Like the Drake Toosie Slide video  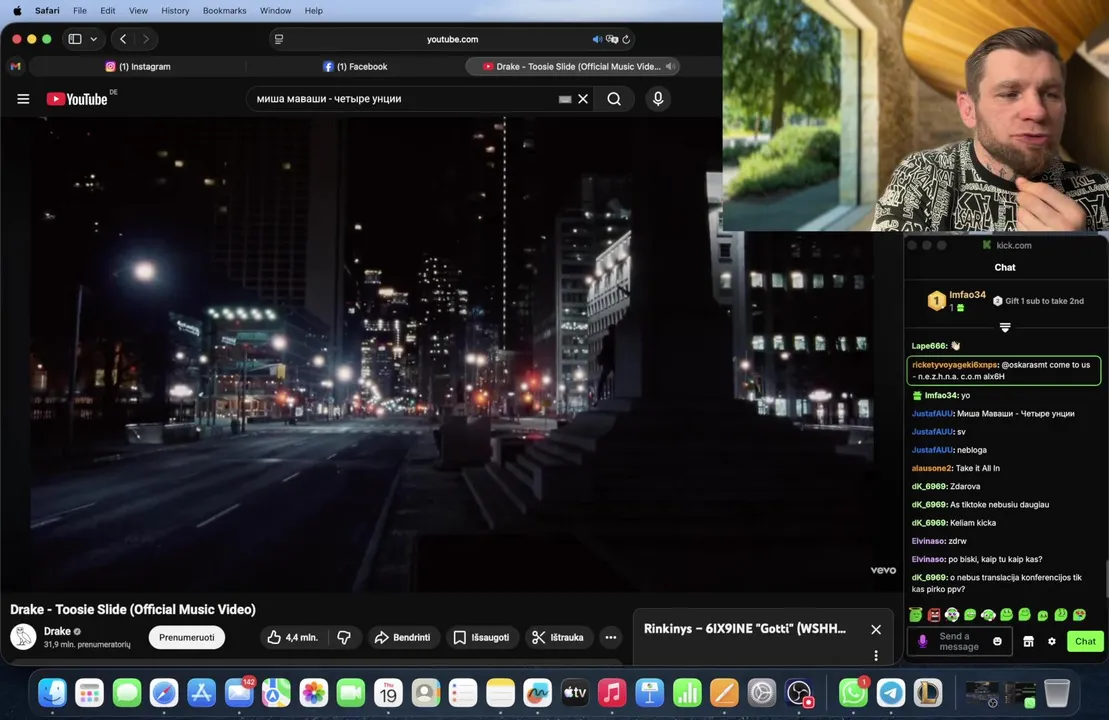point(293,637)
